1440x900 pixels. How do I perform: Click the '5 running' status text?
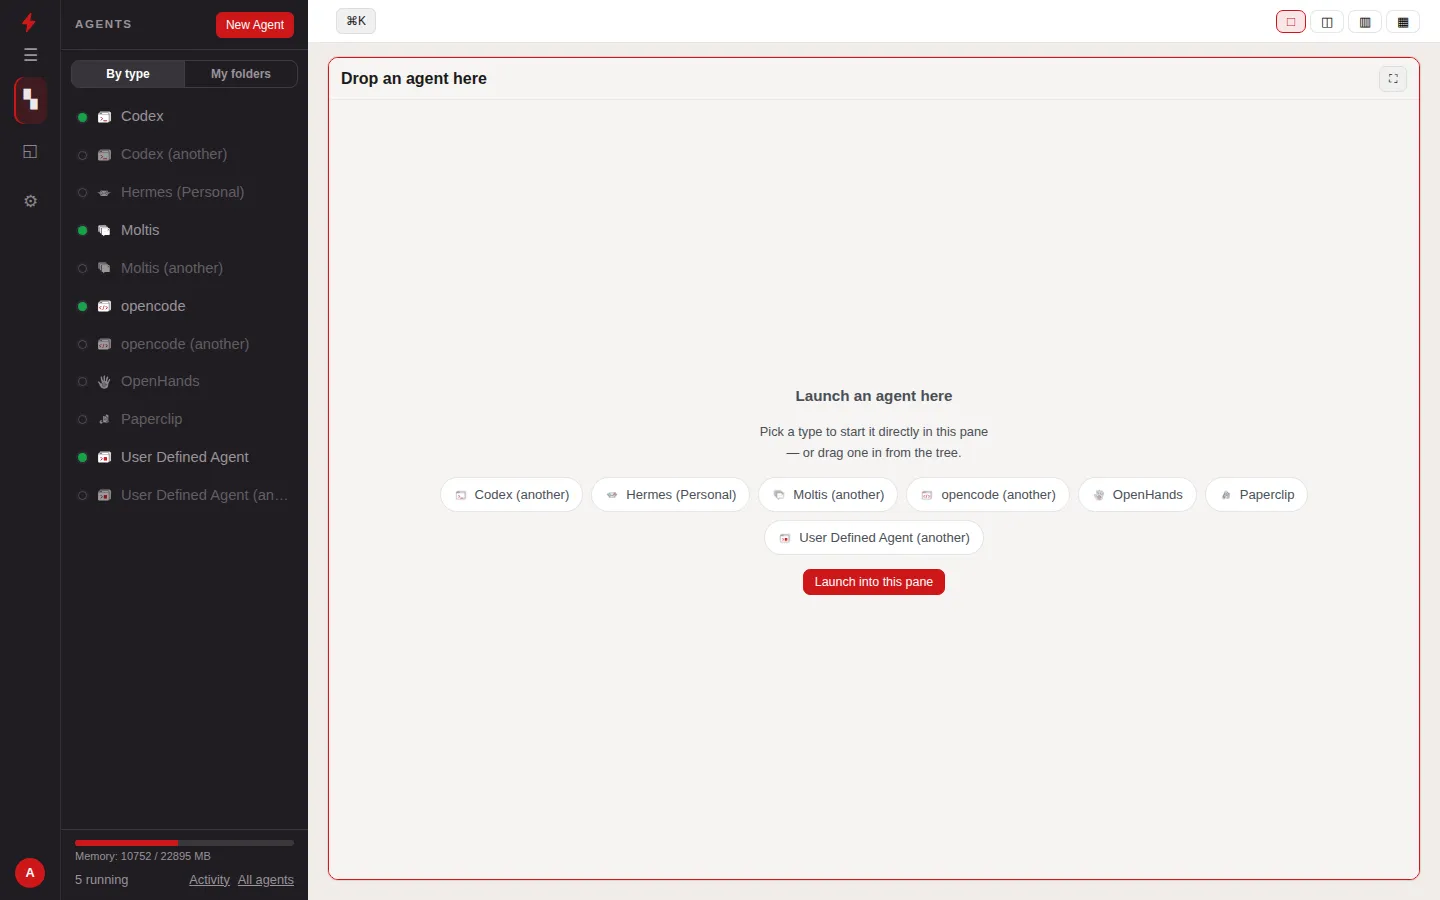click(102, 880)
